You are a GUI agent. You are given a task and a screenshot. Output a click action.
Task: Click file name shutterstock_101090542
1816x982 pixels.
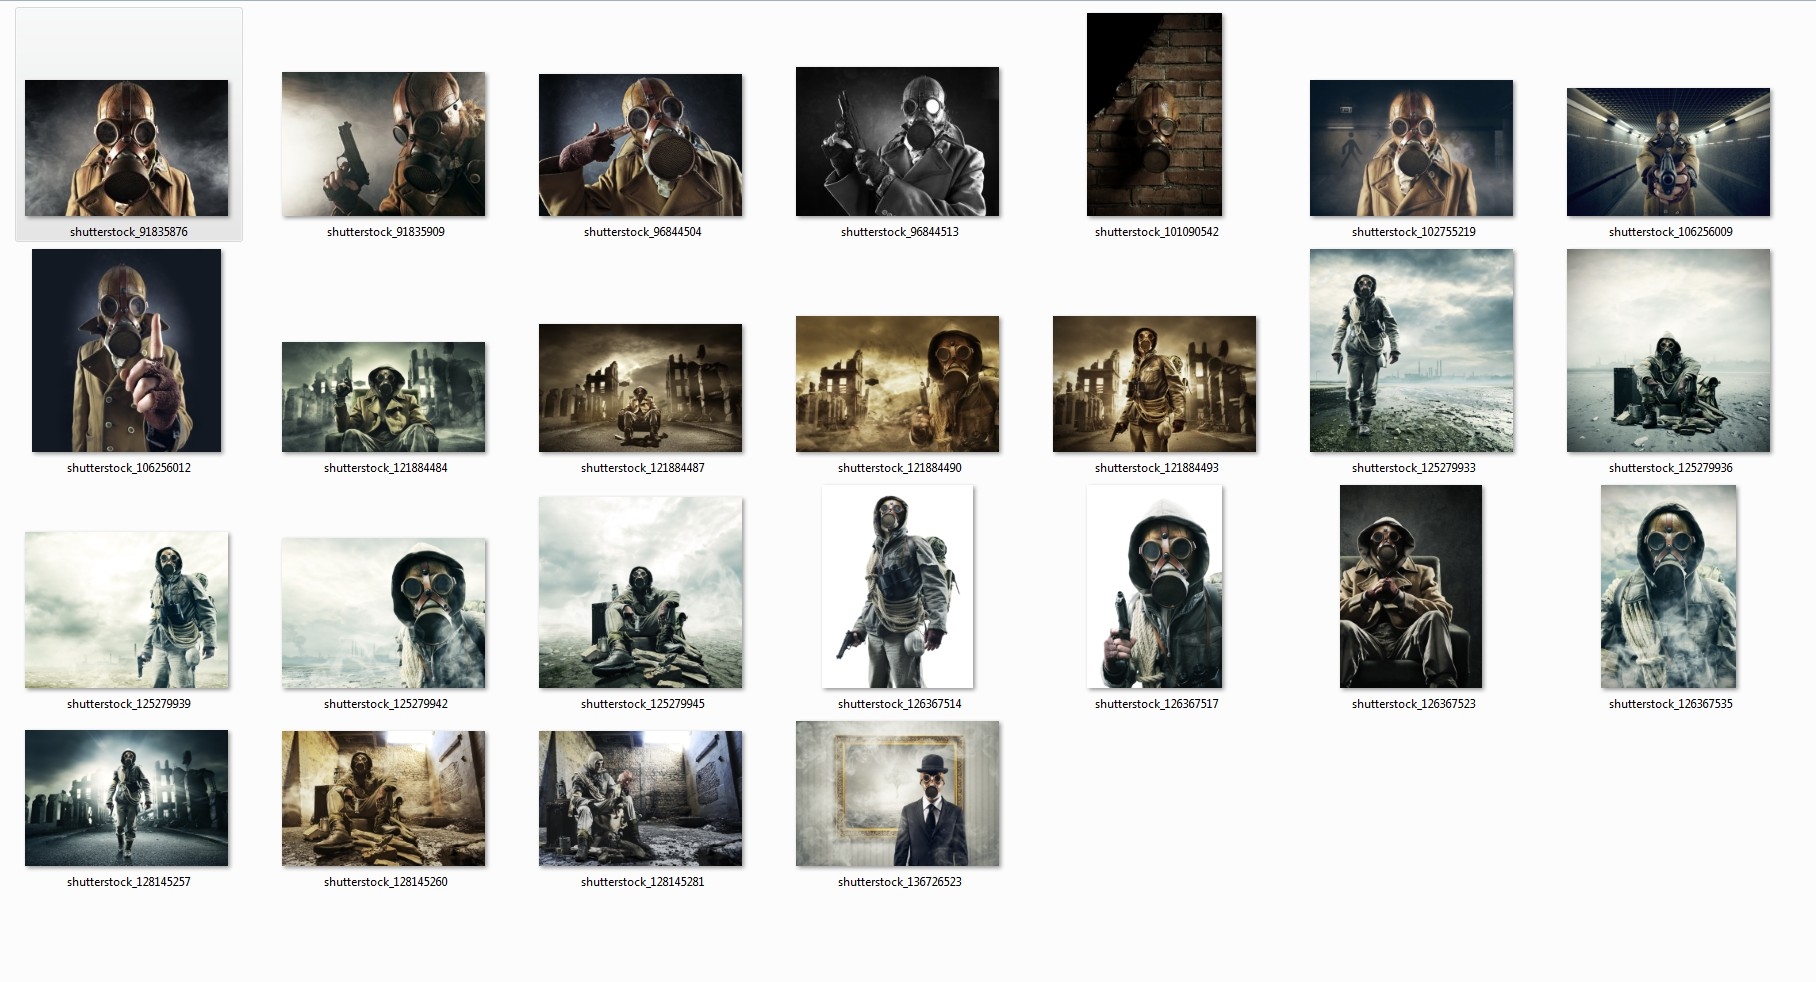pos(1157,232)
